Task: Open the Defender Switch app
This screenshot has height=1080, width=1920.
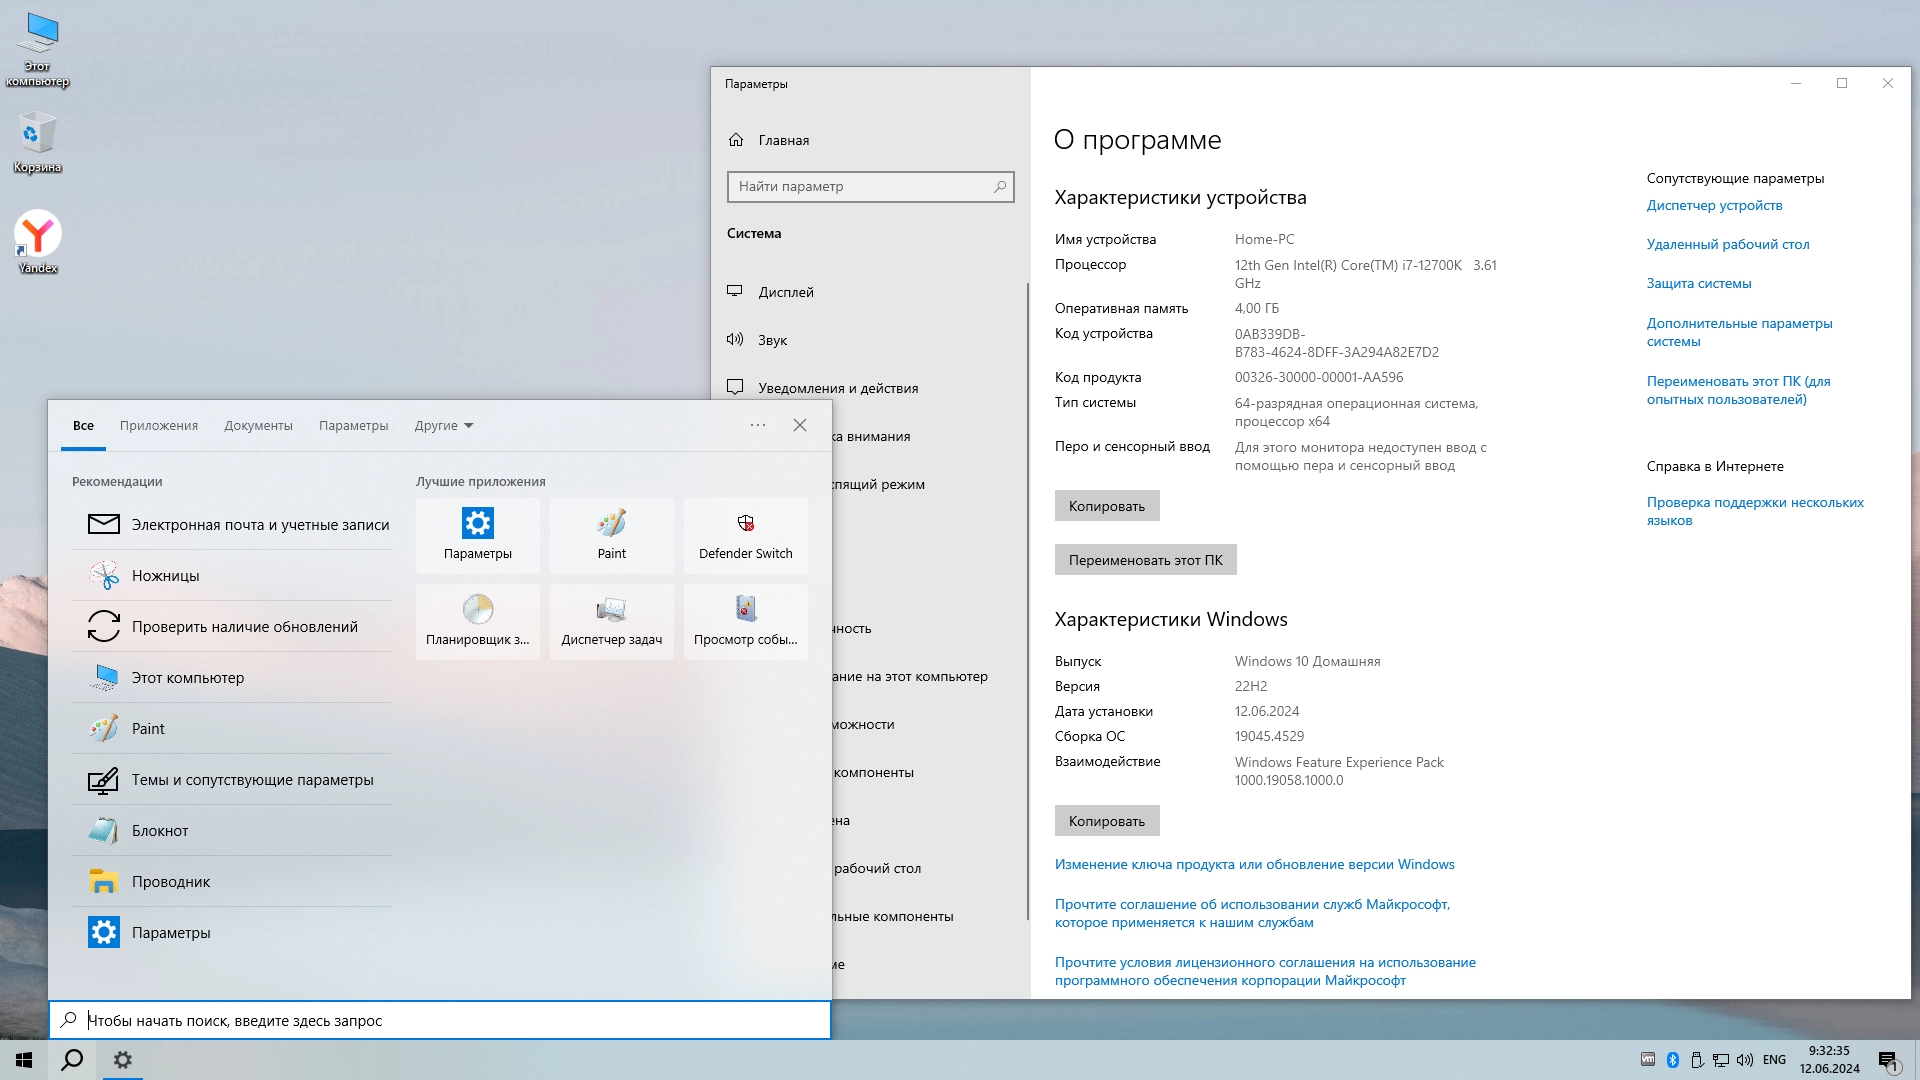Action: point(745,536)
